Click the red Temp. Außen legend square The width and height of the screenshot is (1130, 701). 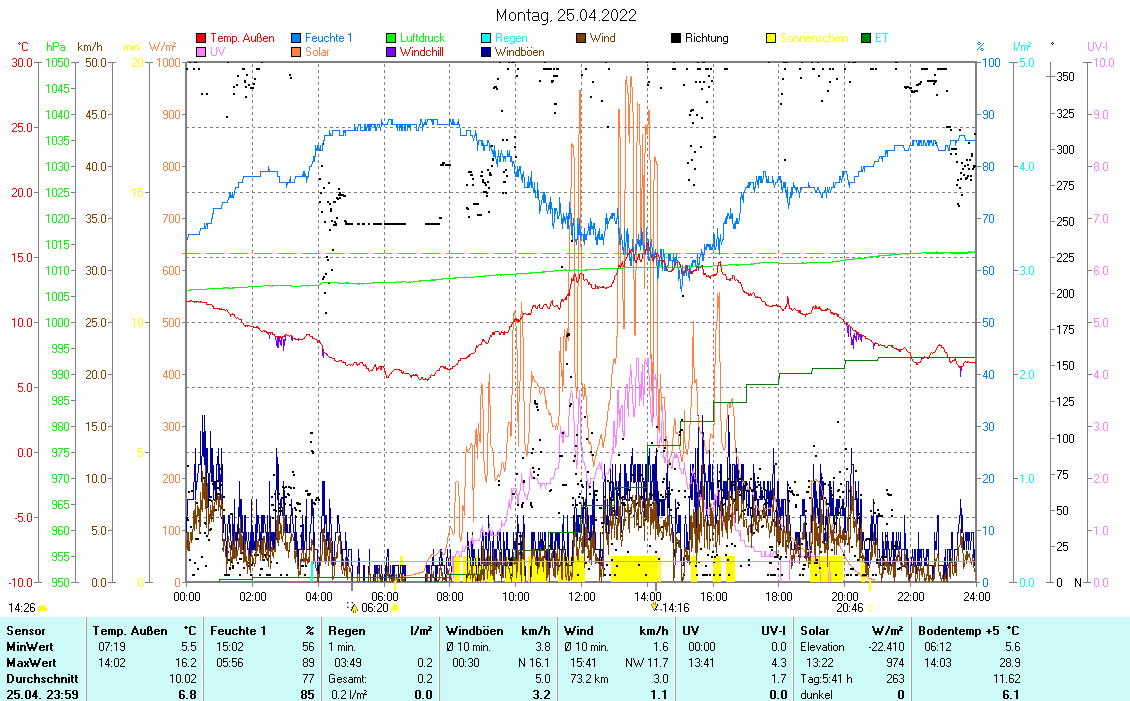[202, 39]
